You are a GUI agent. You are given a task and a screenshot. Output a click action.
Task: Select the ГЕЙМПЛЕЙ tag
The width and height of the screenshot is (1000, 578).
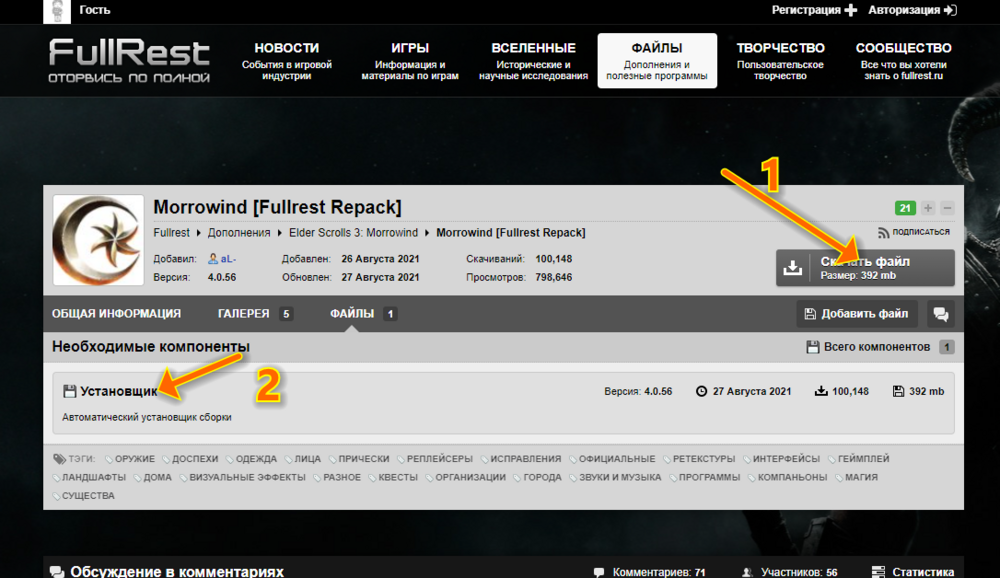point(864,459)
